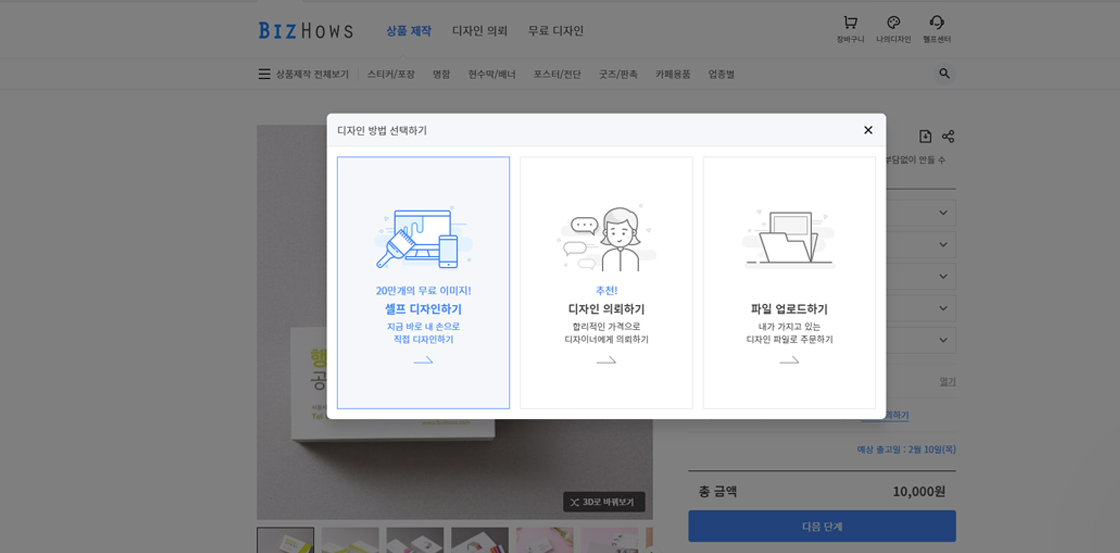Open the 굿즈/판촉 menu
The height and width of the screenshot is (553, 1120).
619,74
